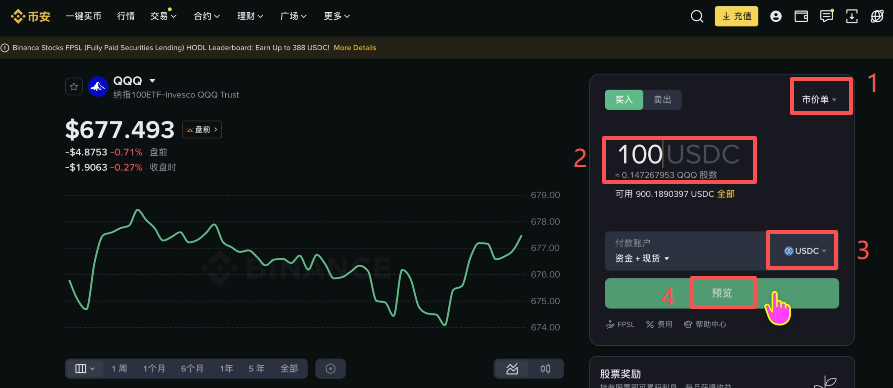Image resolution: width=893 pixels, height=388 pixels.
Task: Click the 充值 deposit button
Action: click(736, 17)
